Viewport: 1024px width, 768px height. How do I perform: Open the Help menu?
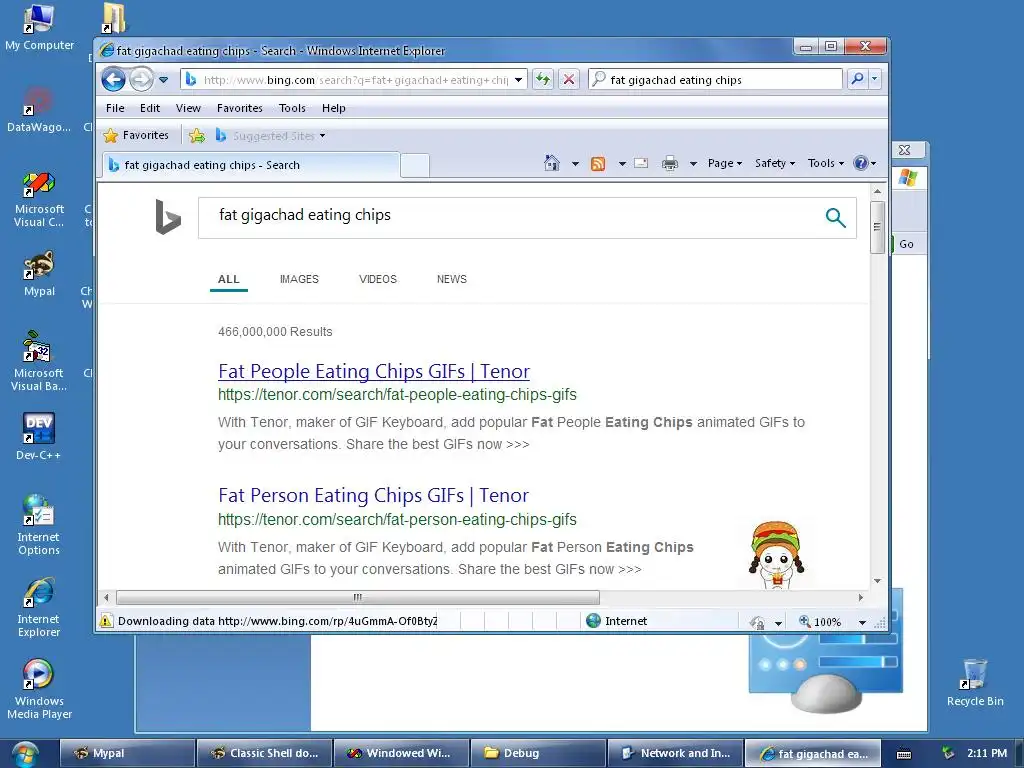tap(333, 108)
